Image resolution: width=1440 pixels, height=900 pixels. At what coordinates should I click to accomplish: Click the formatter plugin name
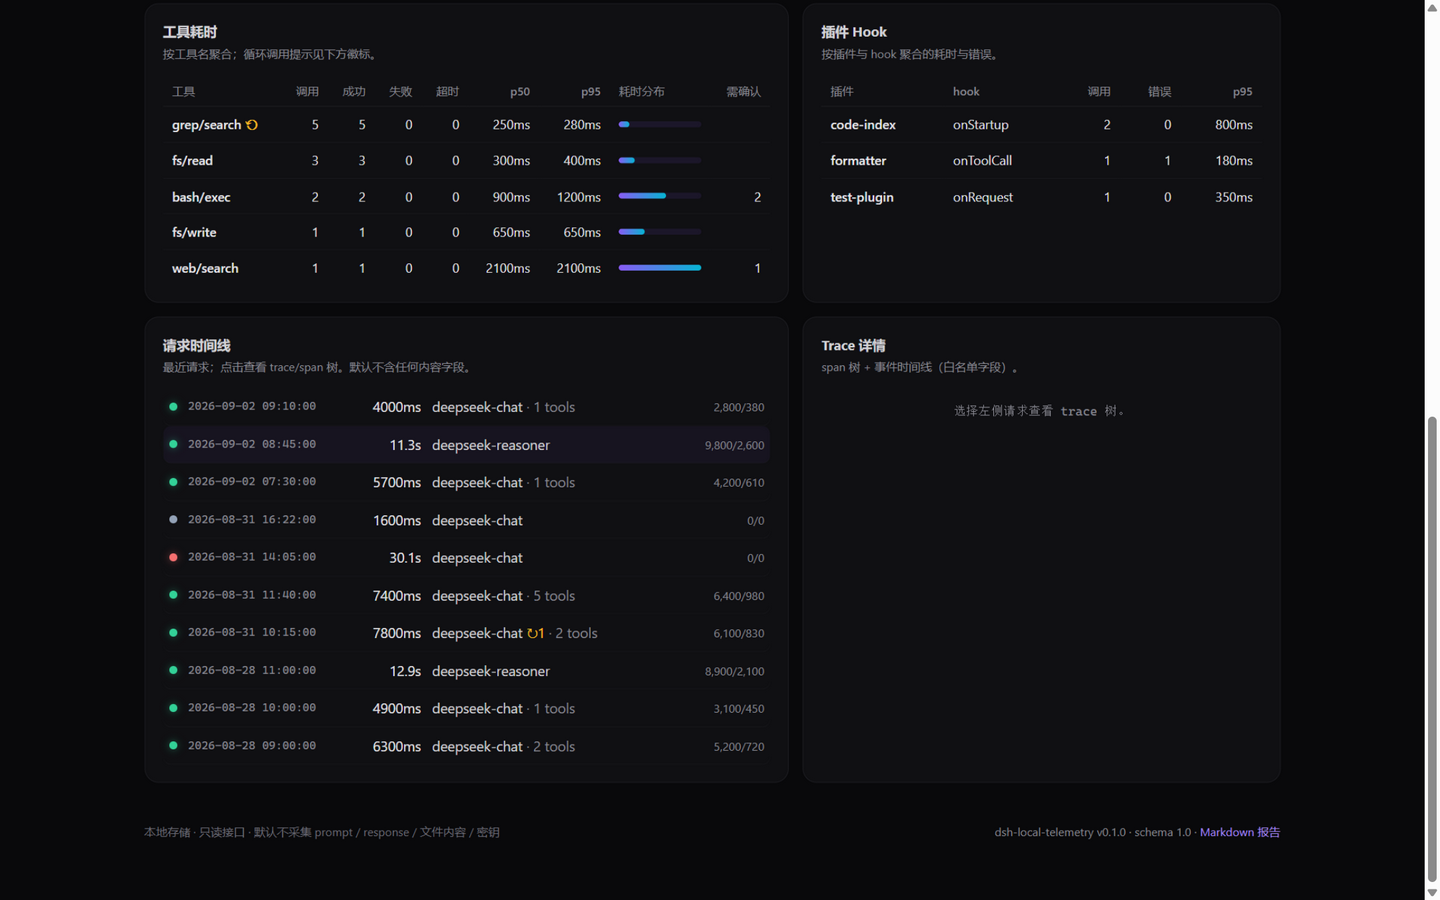click(858, 160)
